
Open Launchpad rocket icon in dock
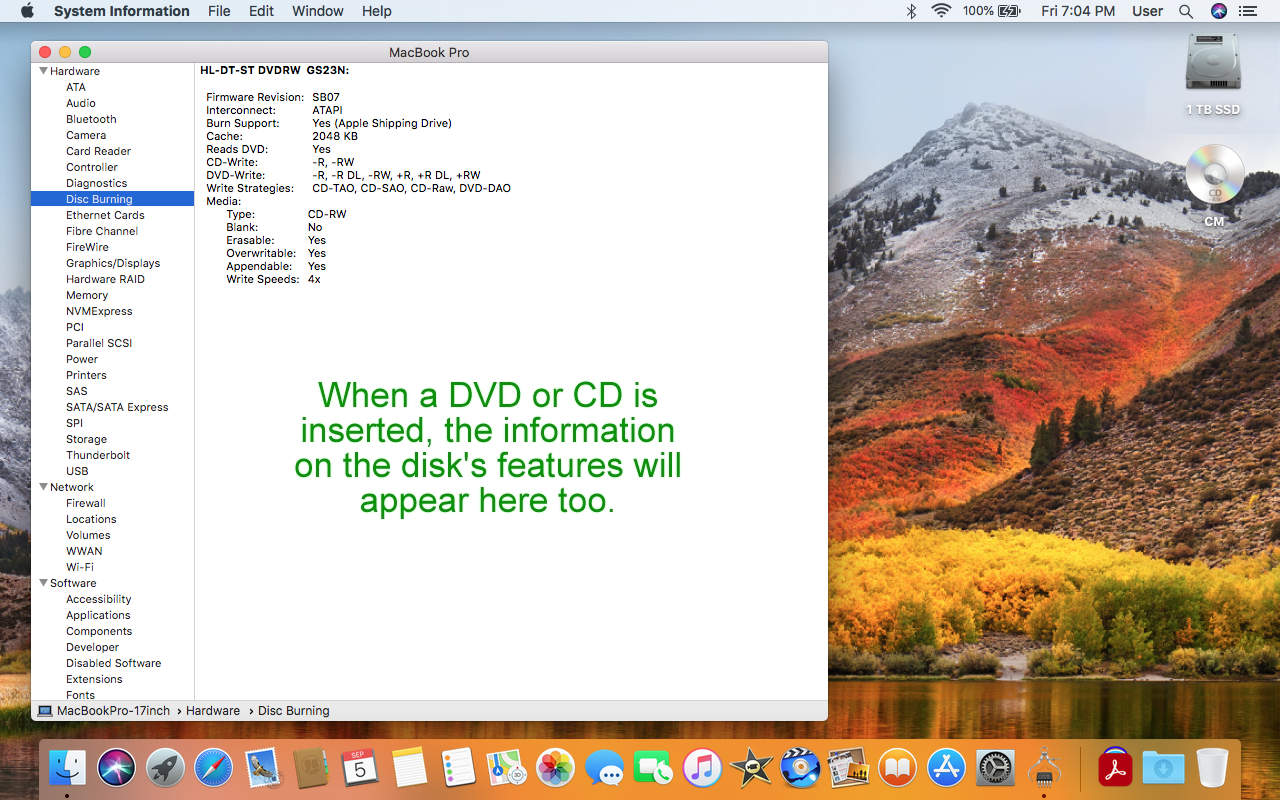pyautogui.click(x=165, y=768)
